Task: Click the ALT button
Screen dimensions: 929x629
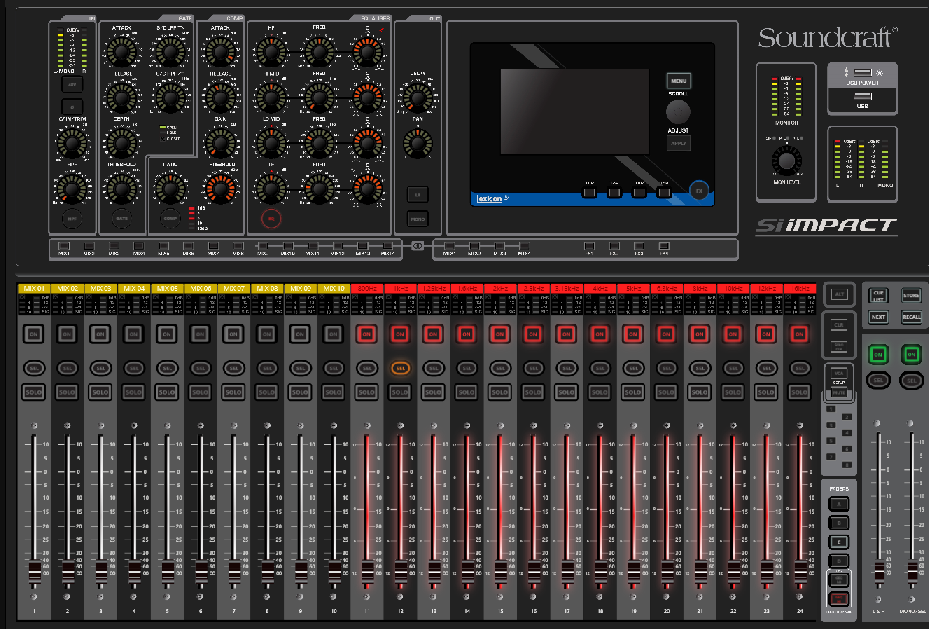Action: point(839,294)
